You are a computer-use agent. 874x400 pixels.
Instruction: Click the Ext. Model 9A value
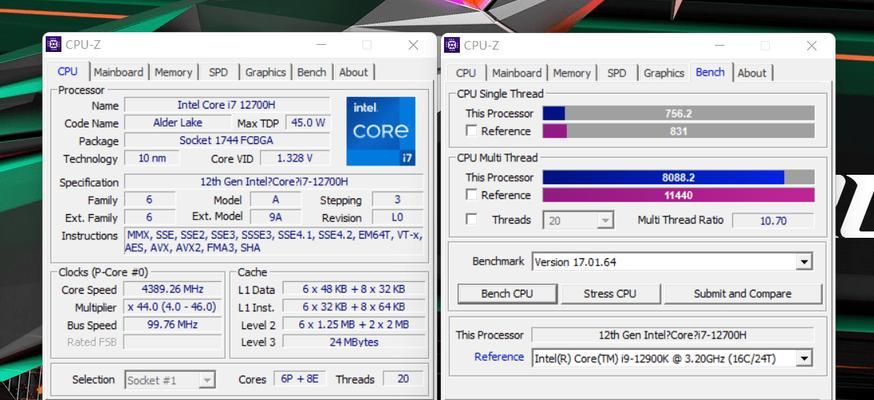click(x=275, y=217)
